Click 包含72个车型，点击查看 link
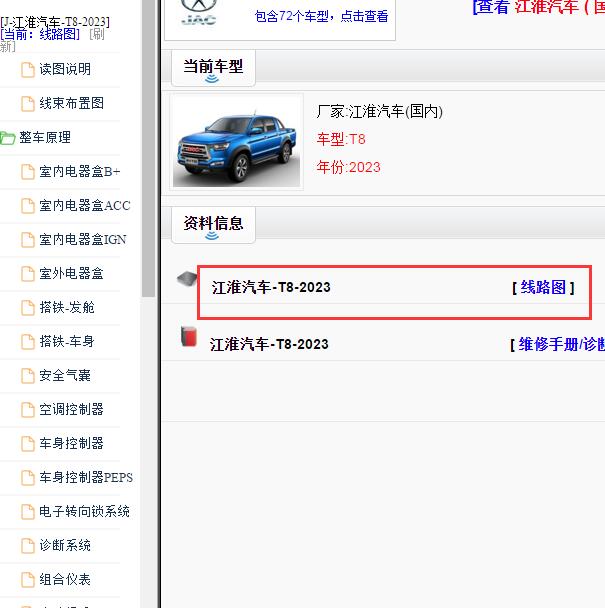 pos(321,16)
